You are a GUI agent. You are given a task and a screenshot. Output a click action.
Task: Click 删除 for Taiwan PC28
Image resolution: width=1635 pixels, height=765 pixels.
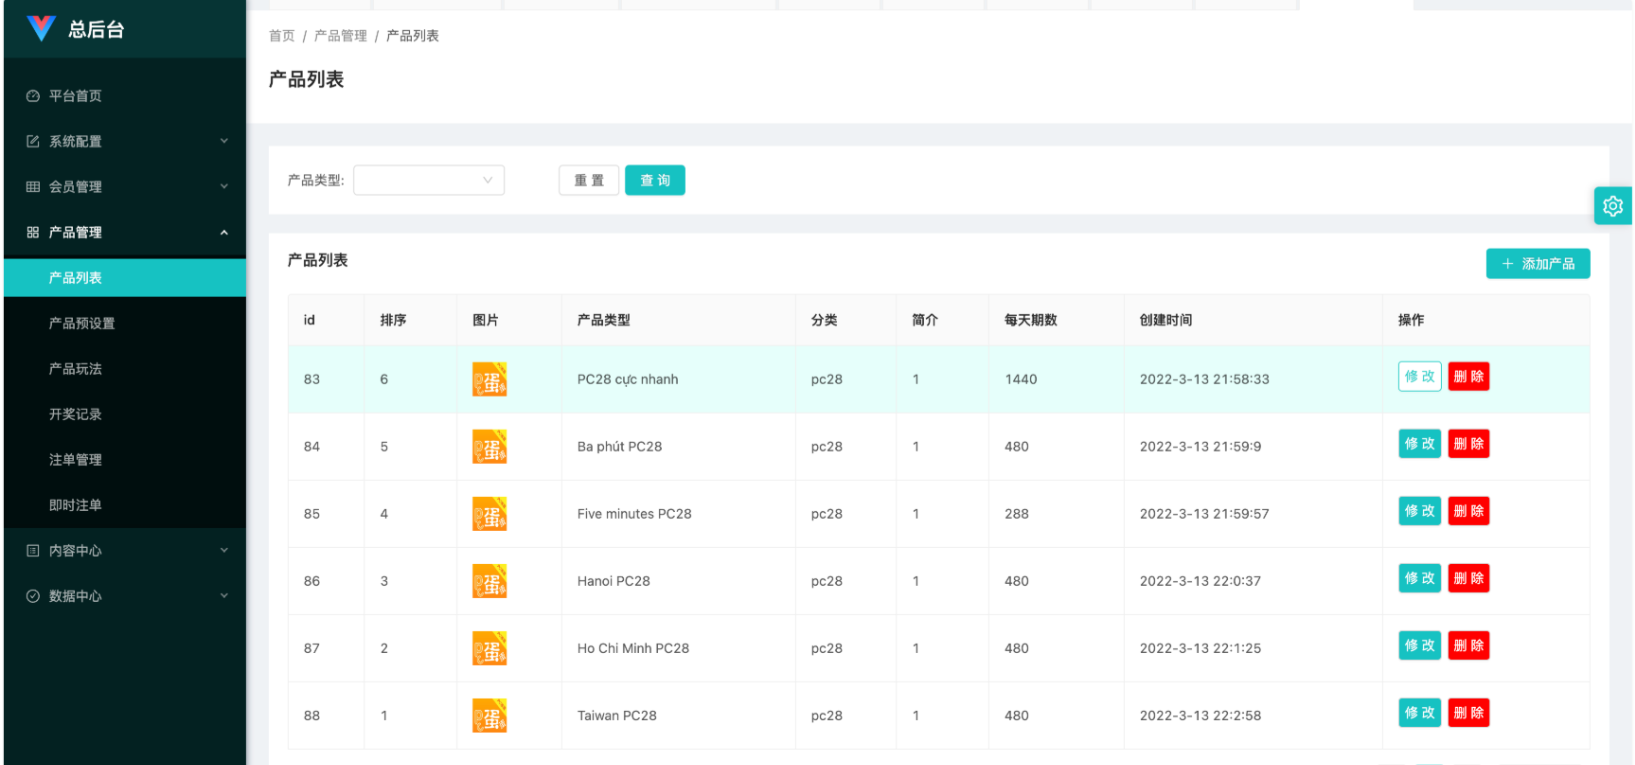(x=1469, y=713)
